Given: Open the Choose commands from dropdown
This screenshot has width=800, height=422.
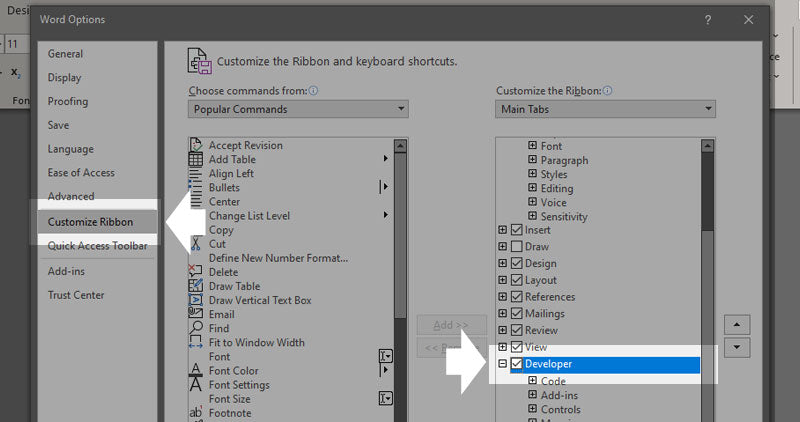Looking at the screenshot, I should click(x=298, y=109).
